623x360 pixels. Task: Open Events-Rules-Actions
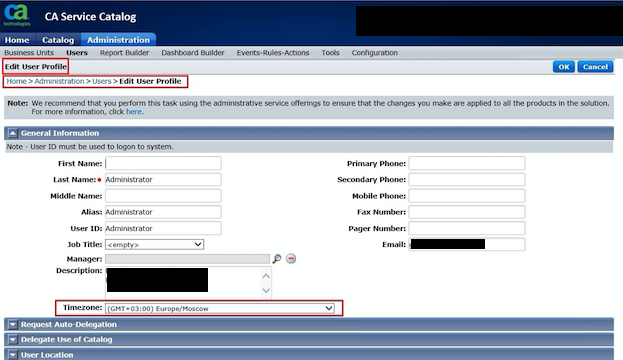[273, 53]
